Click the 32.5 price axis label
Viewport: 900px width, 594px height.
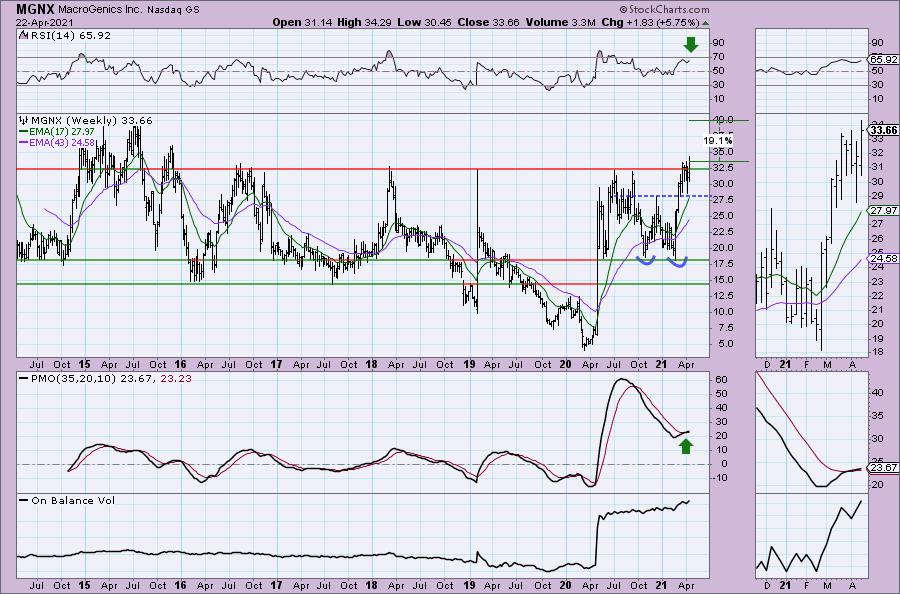tap(723, 168)
